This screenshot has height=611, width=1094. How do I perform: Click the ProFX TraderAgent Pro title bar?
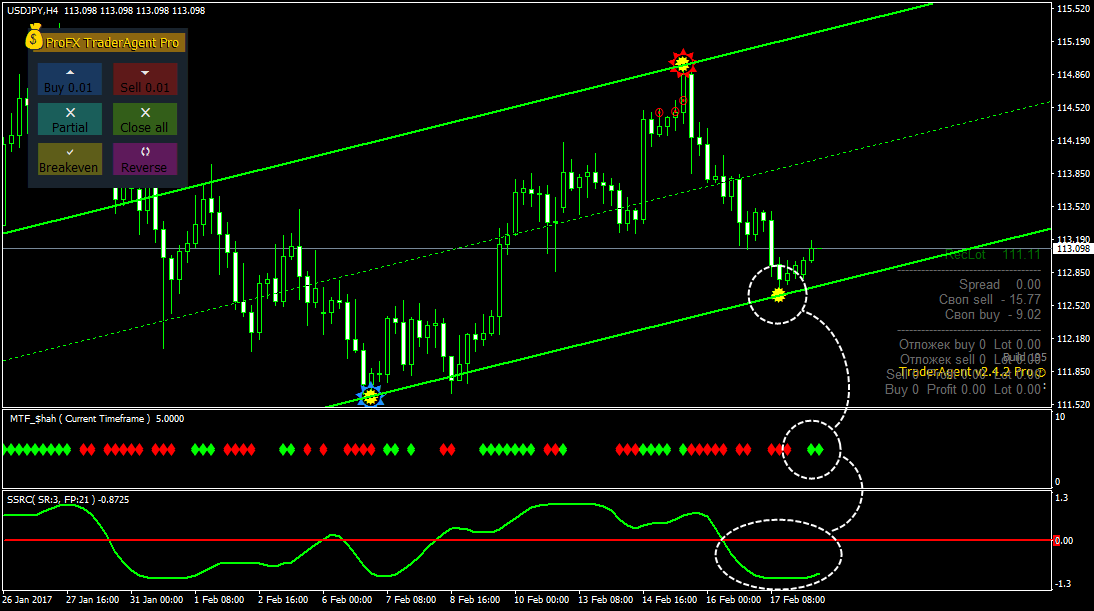click(107, 43)
